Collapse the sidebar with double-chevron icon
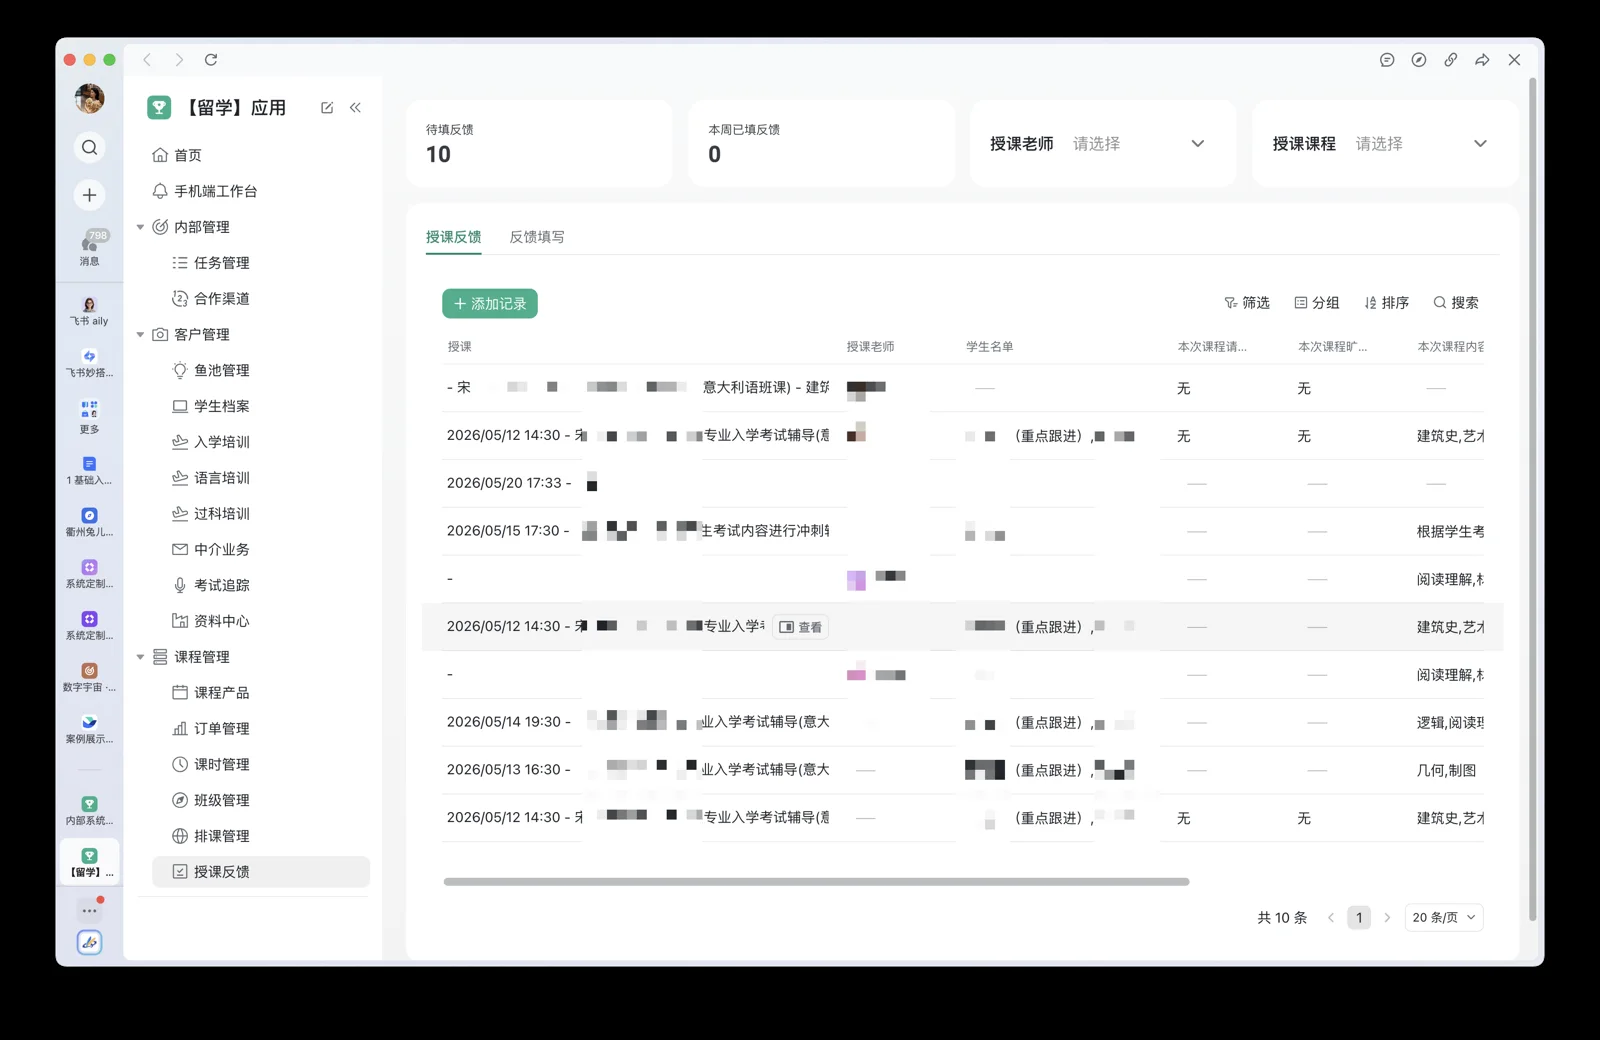The image size is (1600, 1040). [x=355, y=108]
